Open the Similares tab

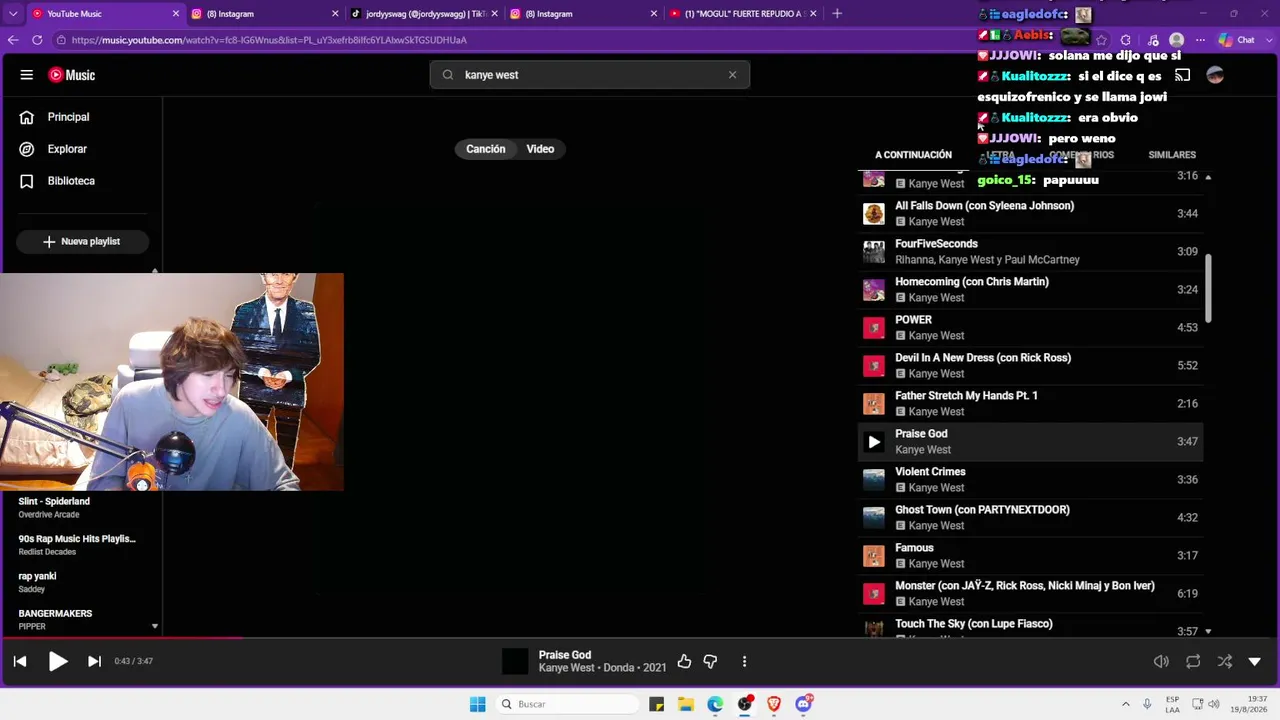pos(1172,155)
